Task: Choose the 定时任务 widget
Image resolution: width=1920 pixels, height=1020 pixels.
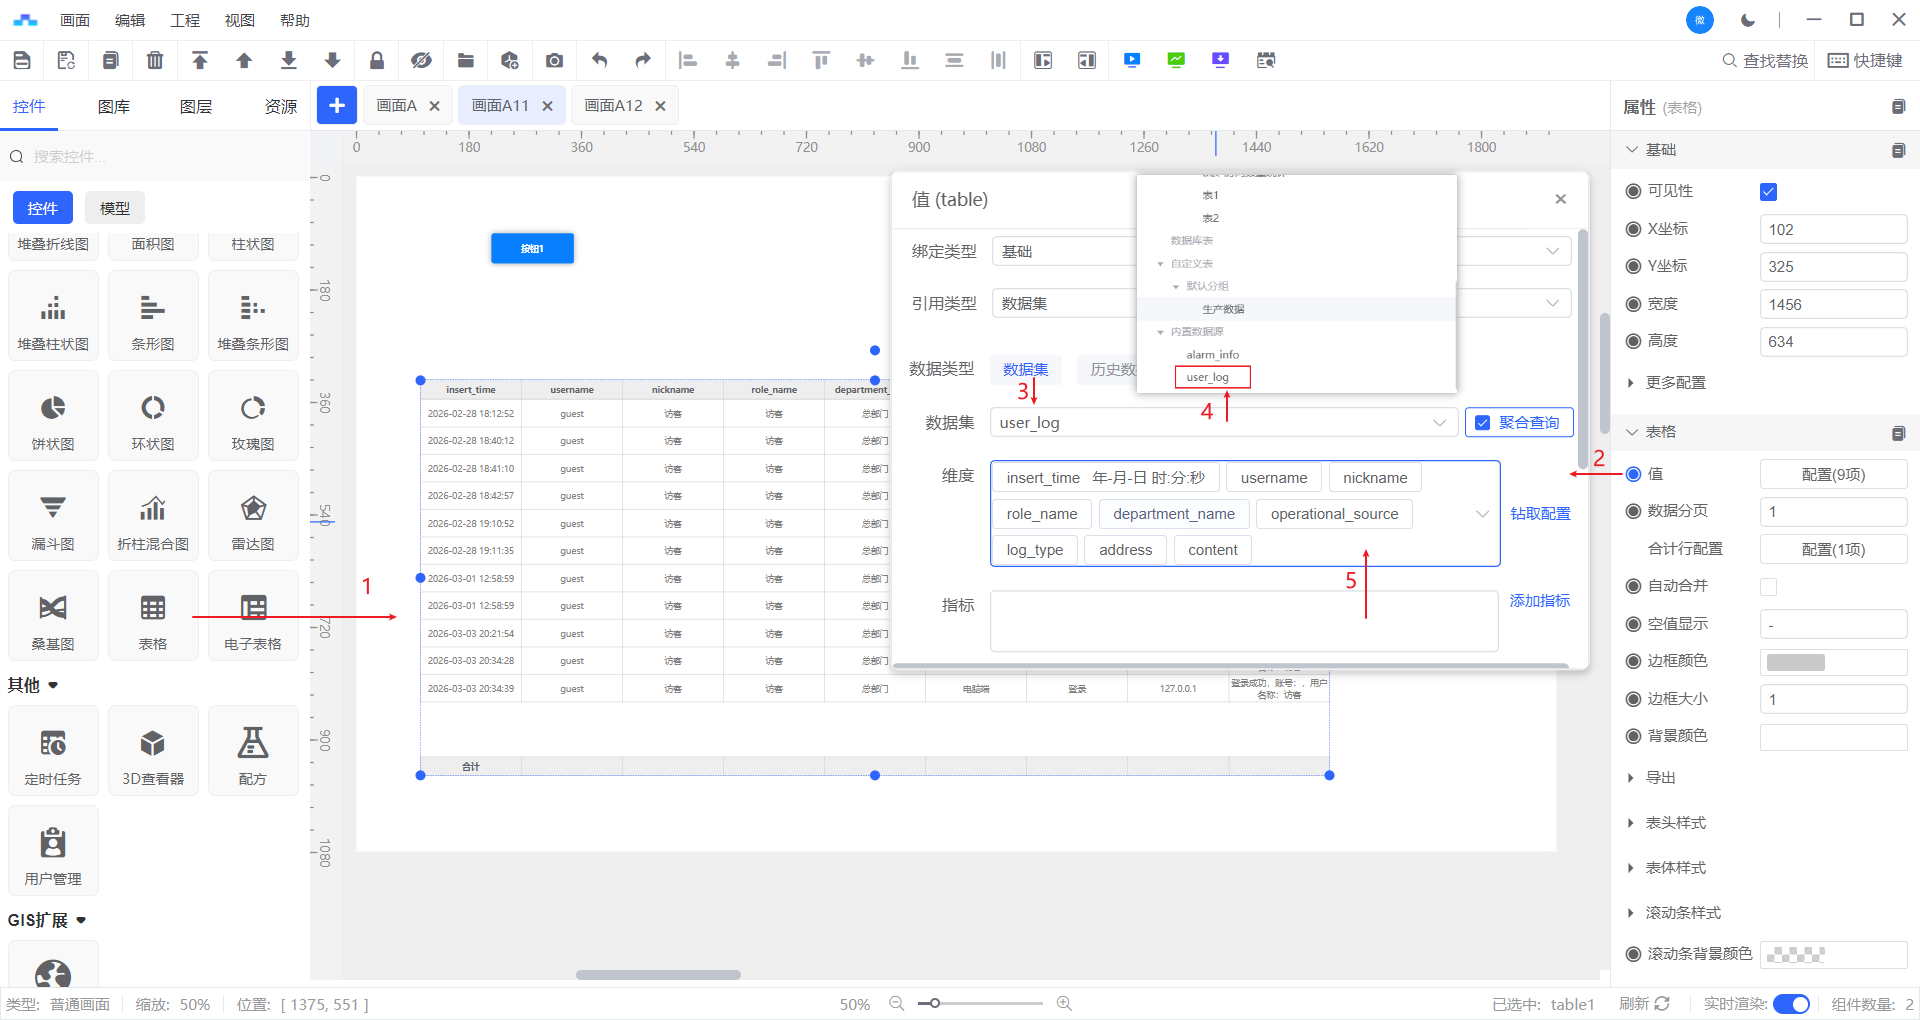Action: pos(53,751)
